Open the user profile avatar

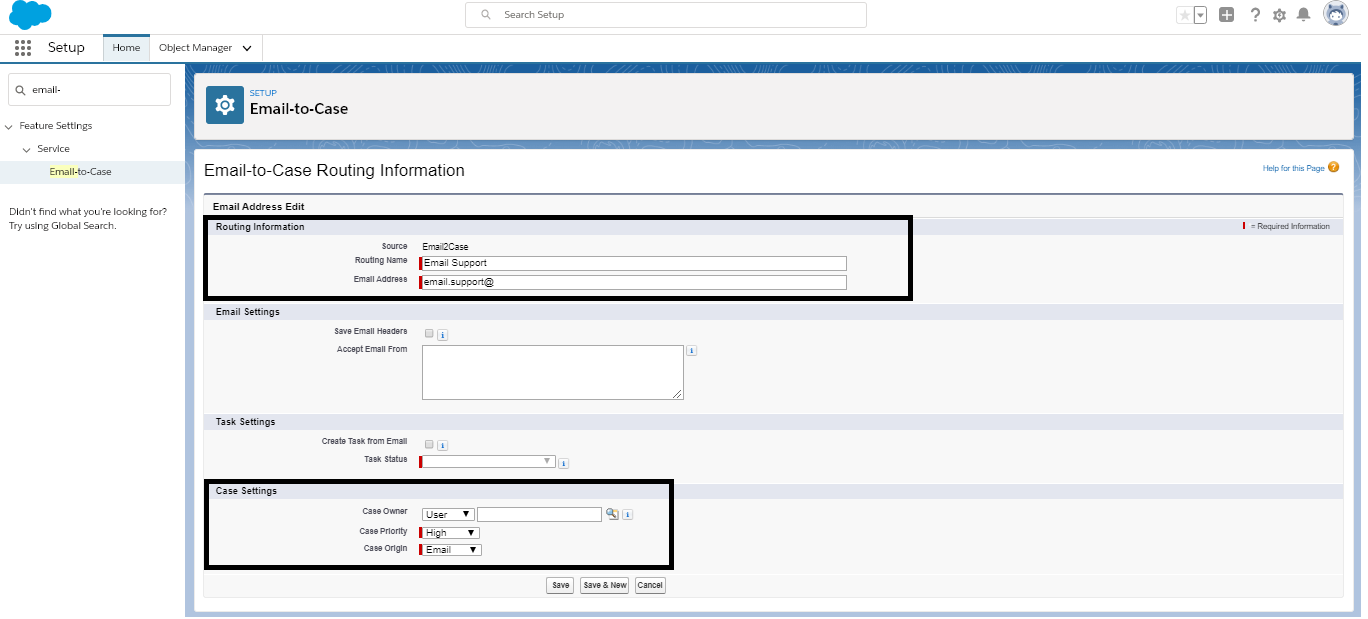click(x=1335, y=14)
